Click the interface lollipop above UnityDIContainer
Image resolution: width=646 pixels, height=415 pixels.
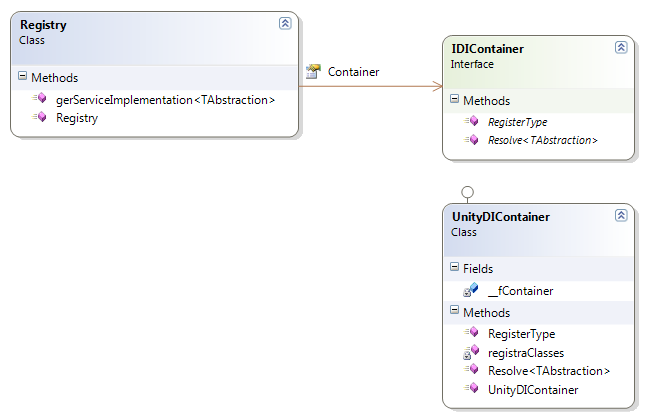pos(466,192)
